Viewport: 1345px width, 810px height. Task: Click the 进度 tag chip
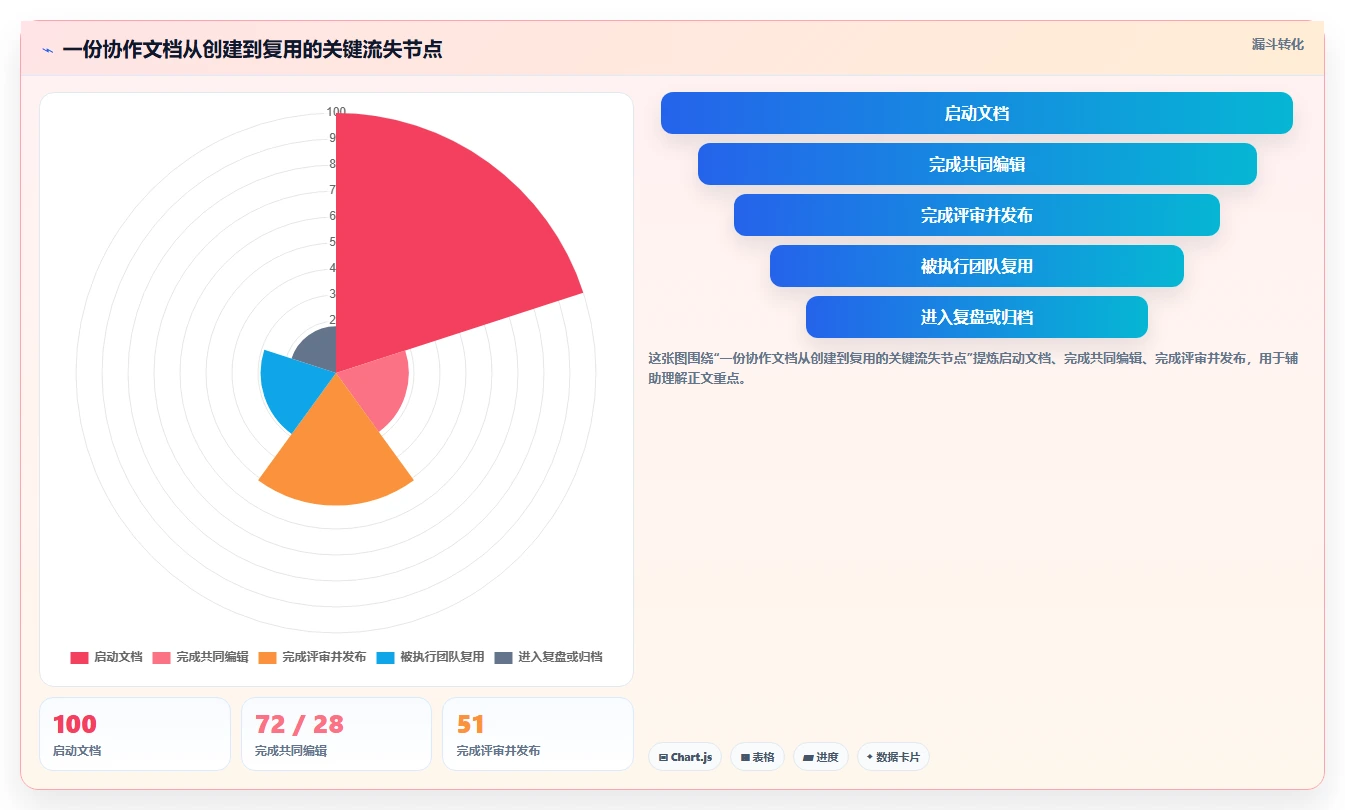click(x=820, y=757)
